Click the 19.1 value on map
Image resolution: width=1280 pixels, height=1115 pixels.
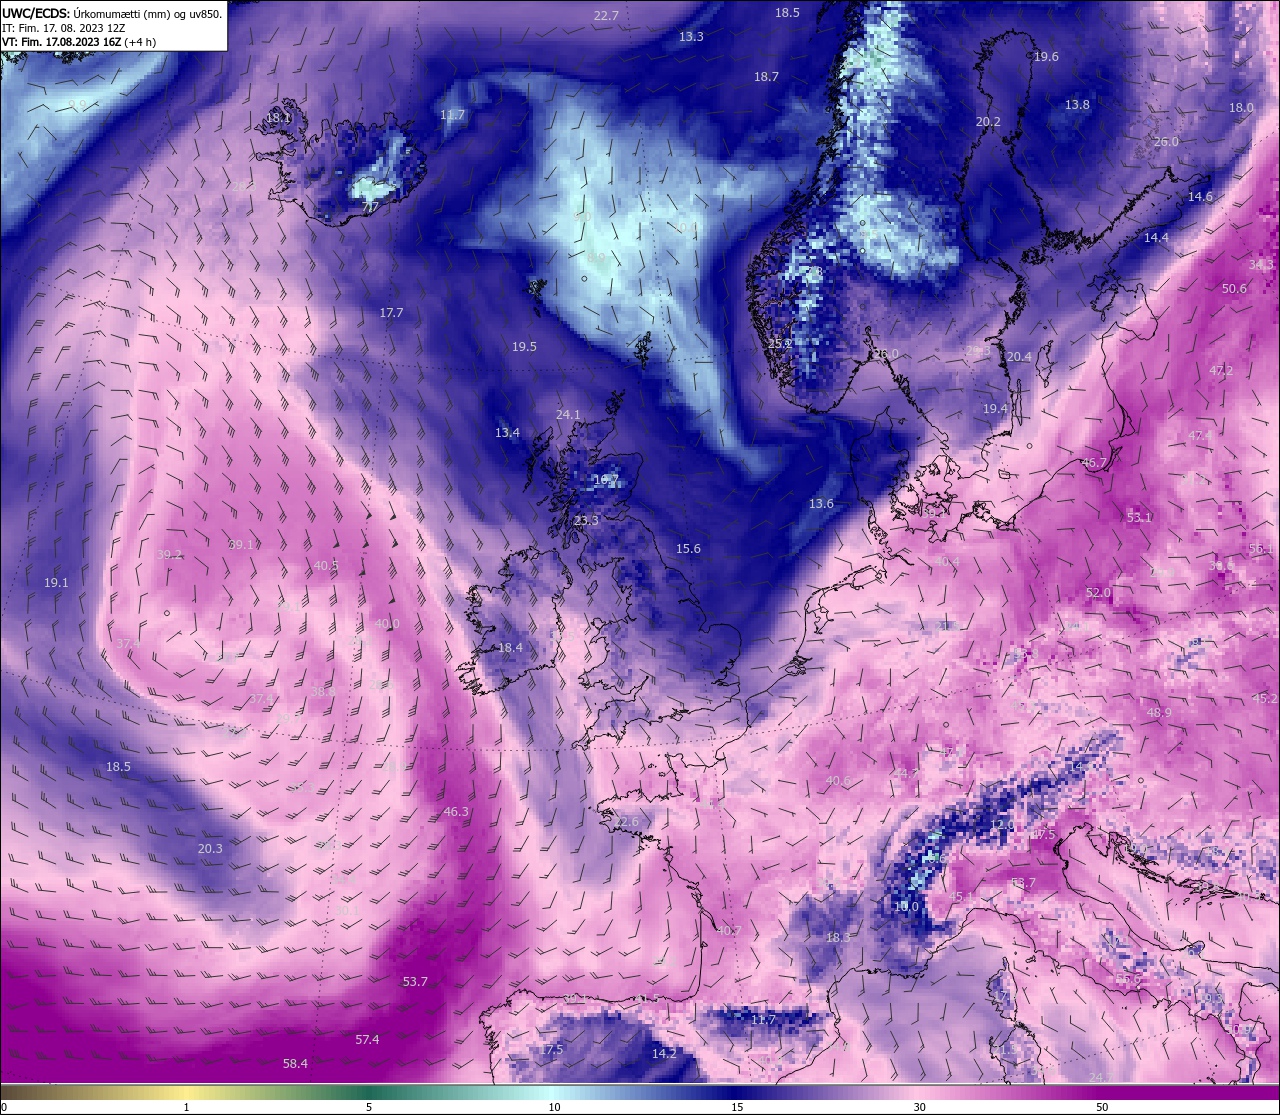click(x=56, y=583)
